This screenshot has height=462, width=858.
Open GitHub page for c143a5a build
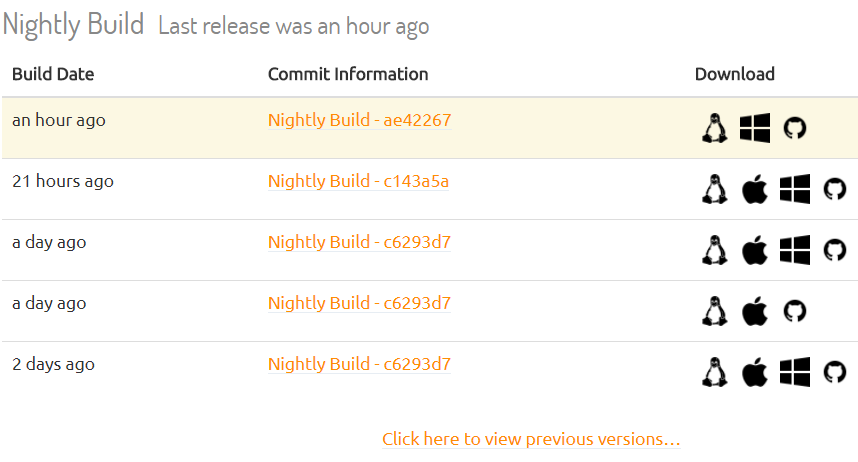(x=834, y=189)
